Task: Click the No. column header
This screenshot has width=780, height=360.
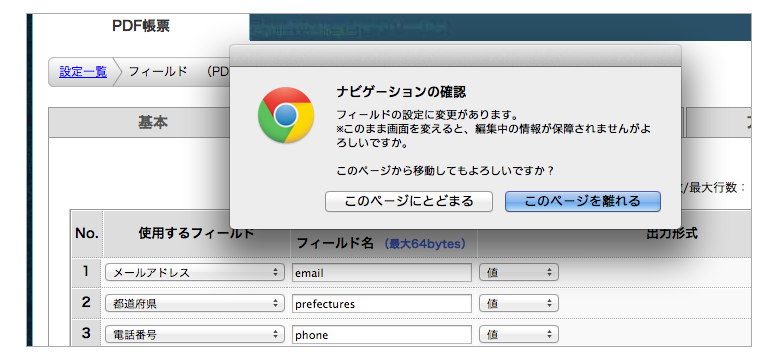Action: pos(87,233)
